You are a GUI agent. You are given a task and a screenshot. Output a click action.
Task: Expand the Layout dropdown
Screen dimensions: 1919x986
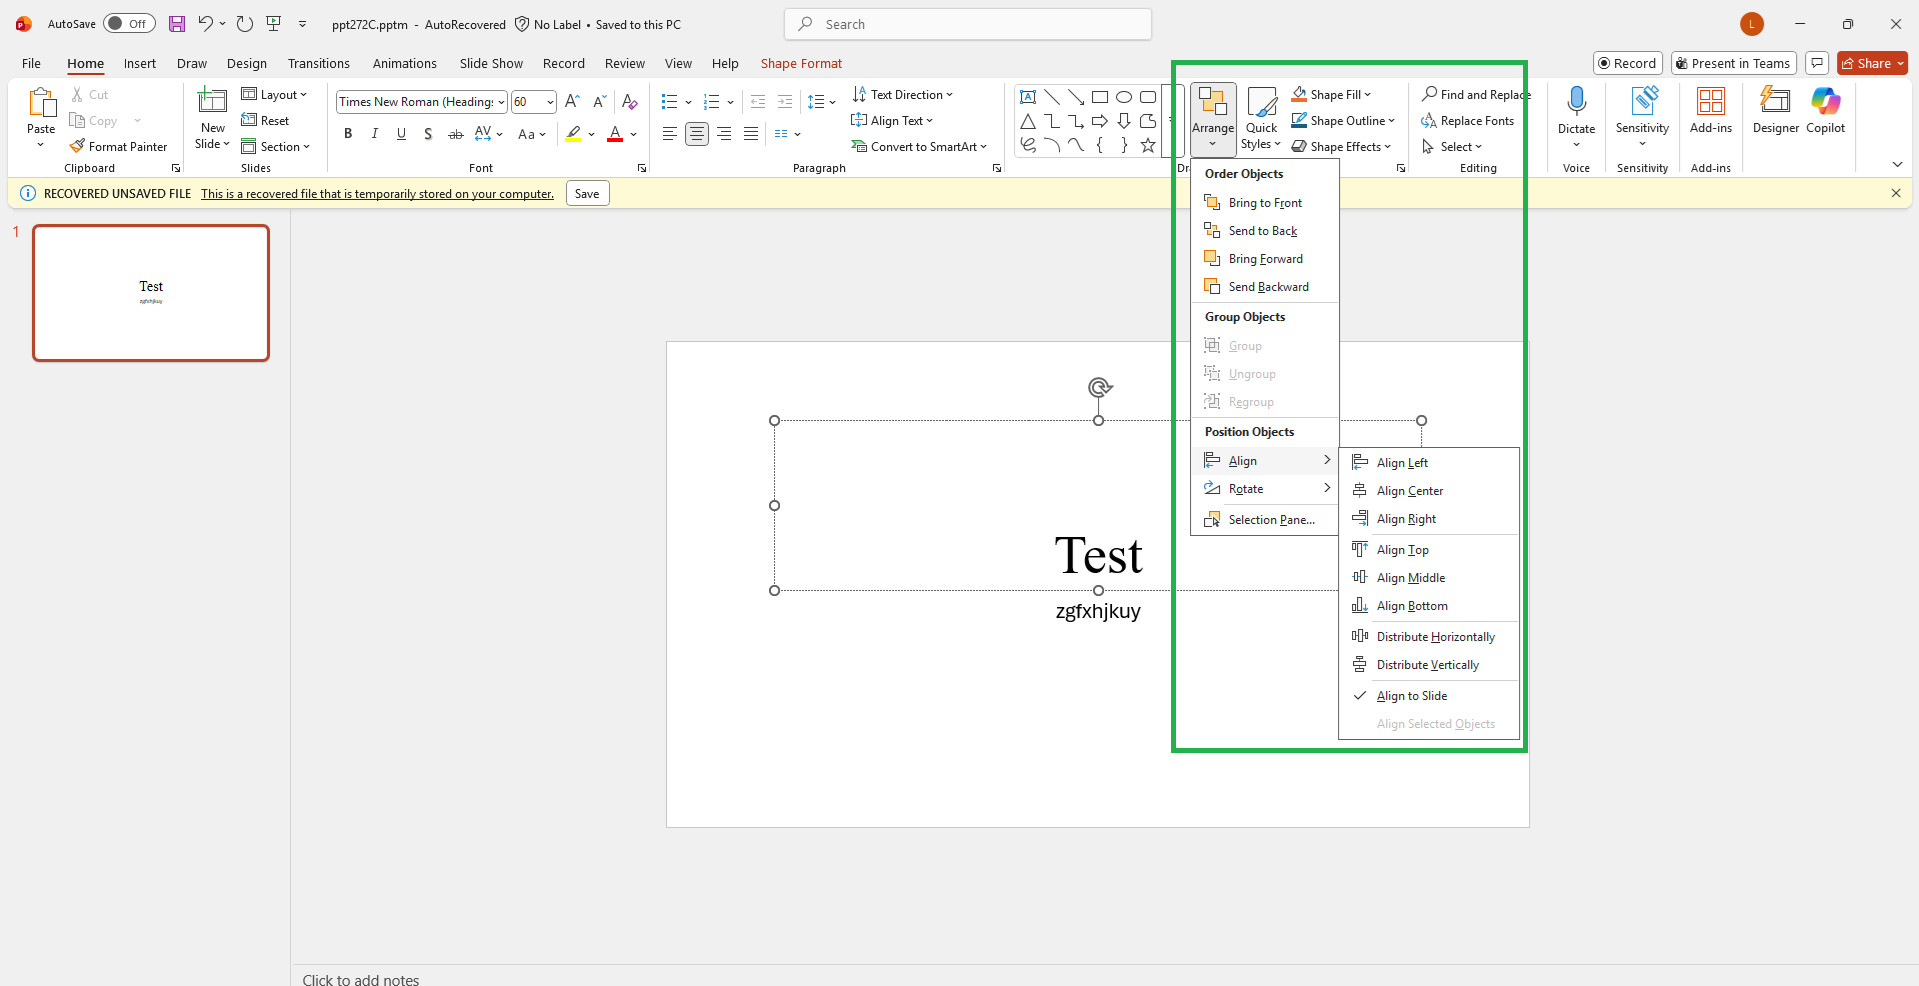[275, 94]
